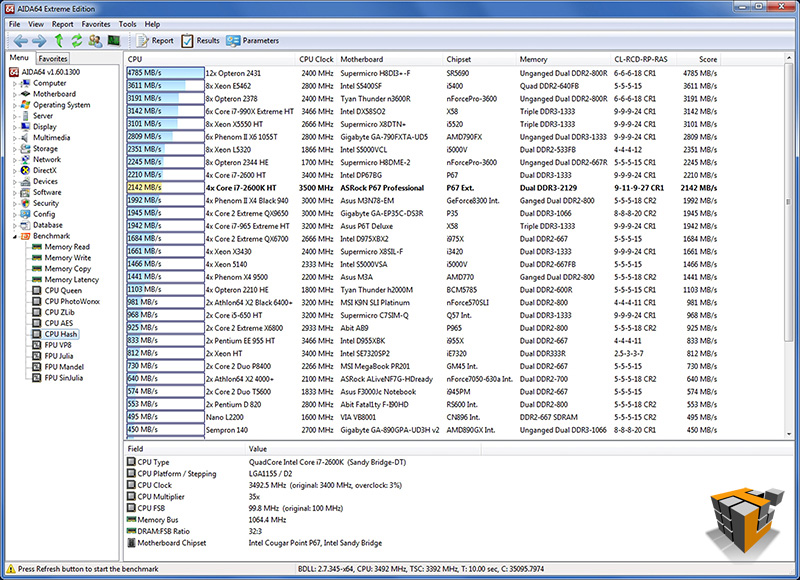Sort results by Score column header
The height and width of the screenshot is (580, 800).
699,59
